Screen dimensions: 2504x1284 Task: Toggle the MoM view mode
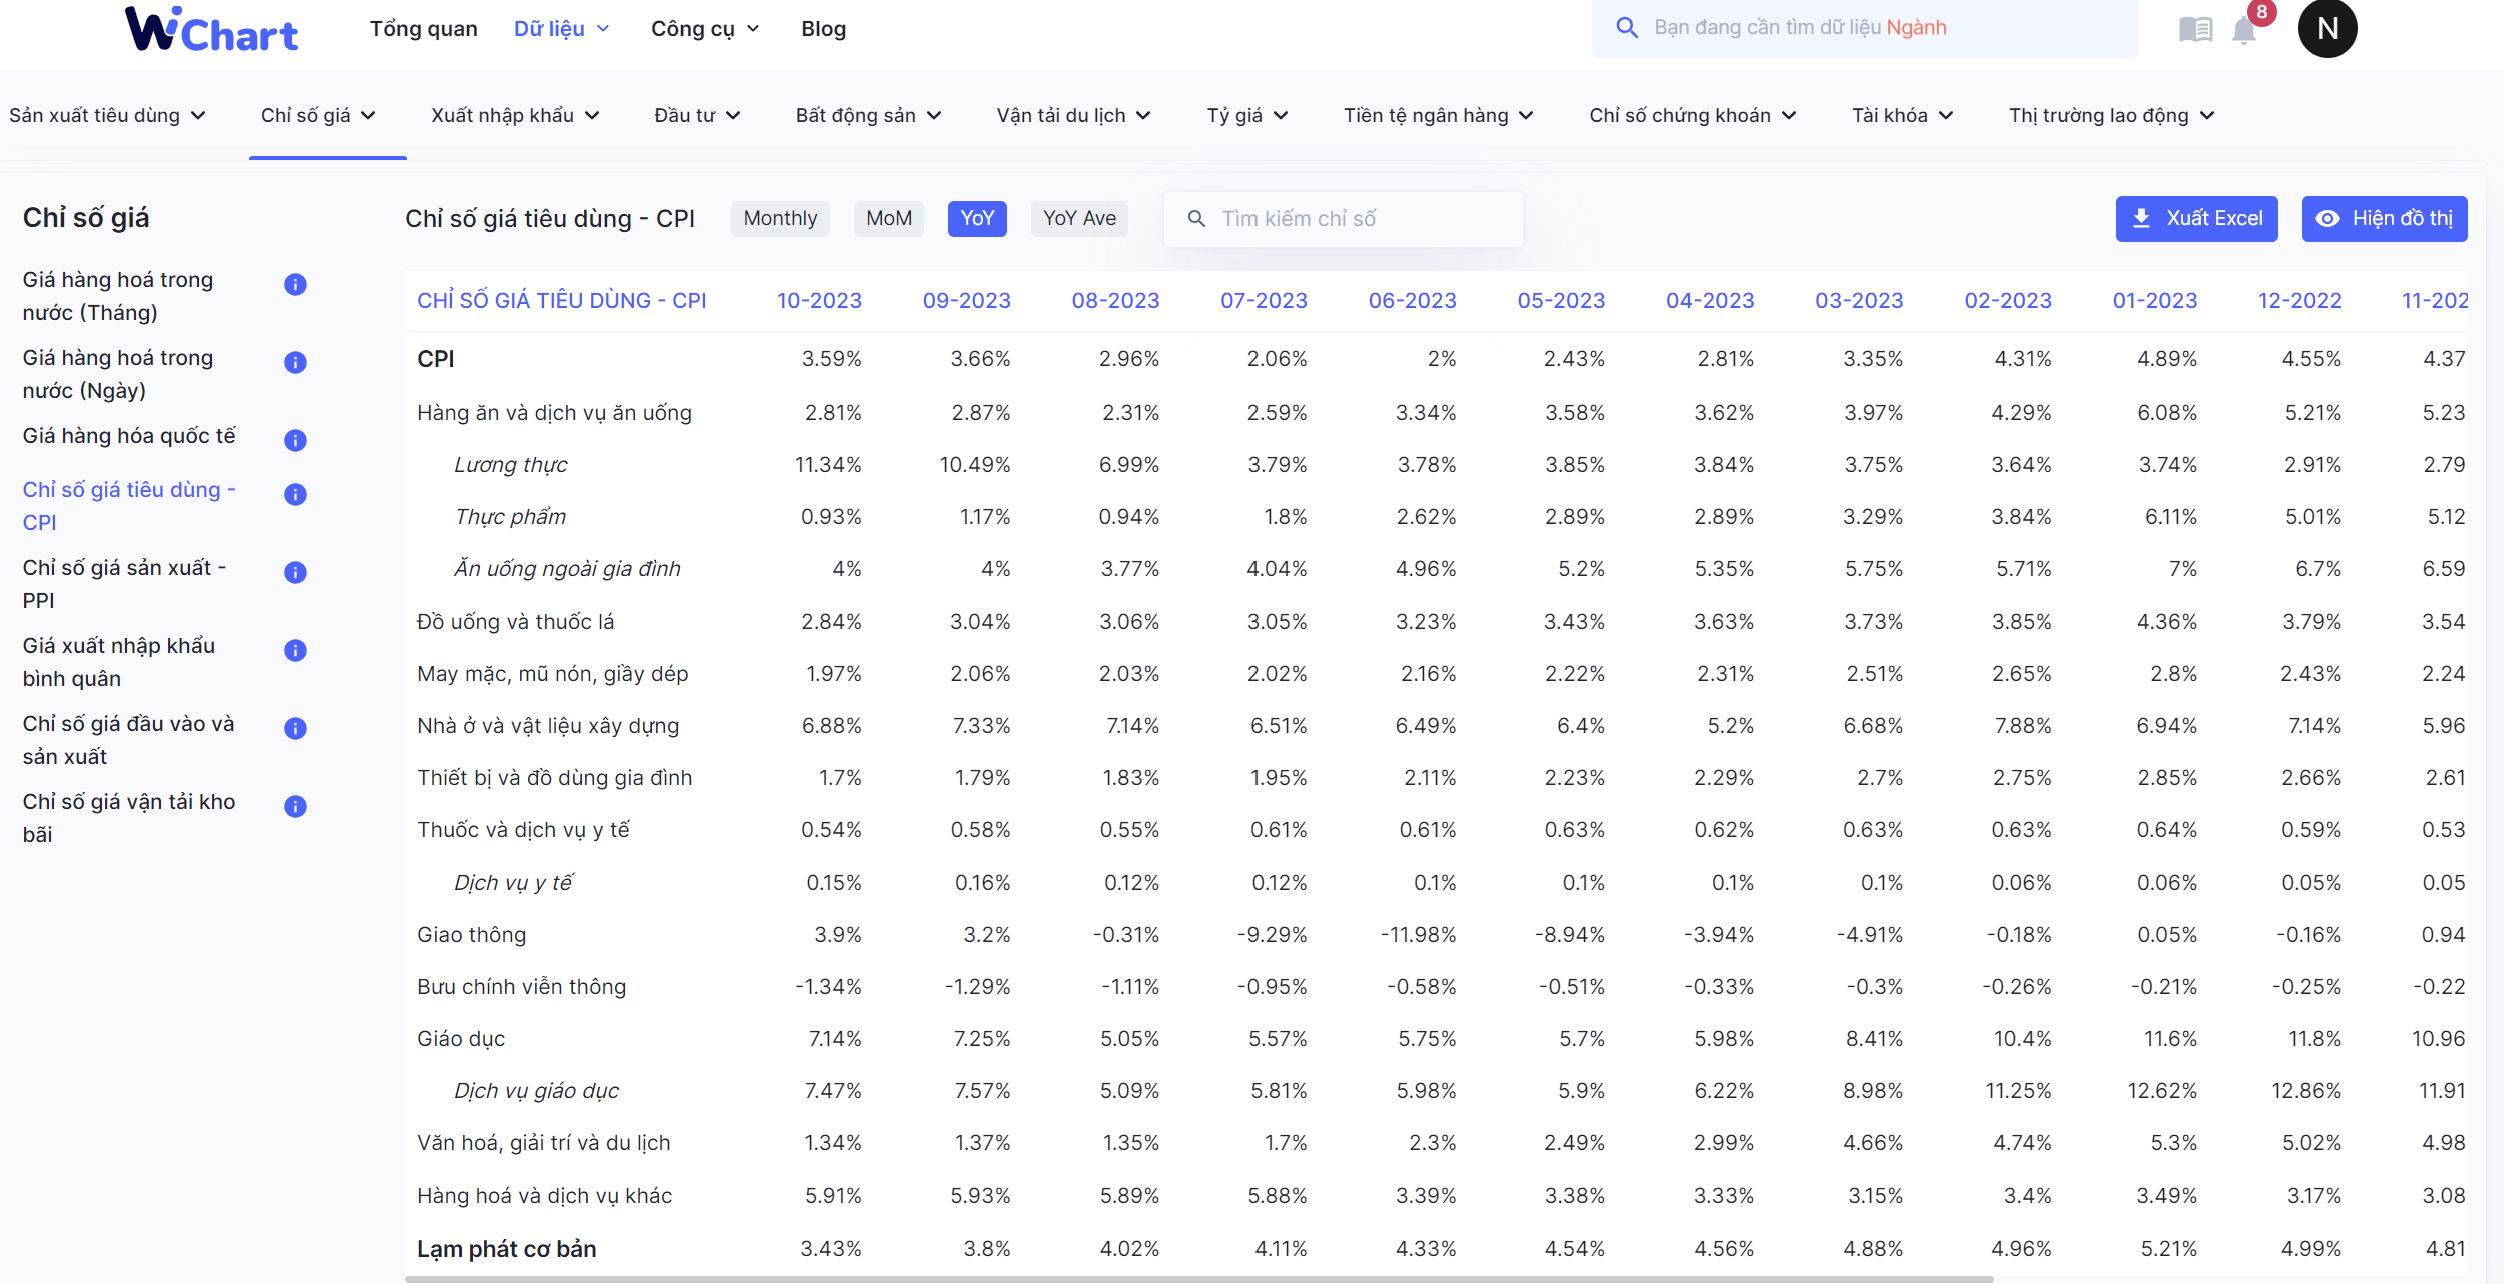(891, 218)
